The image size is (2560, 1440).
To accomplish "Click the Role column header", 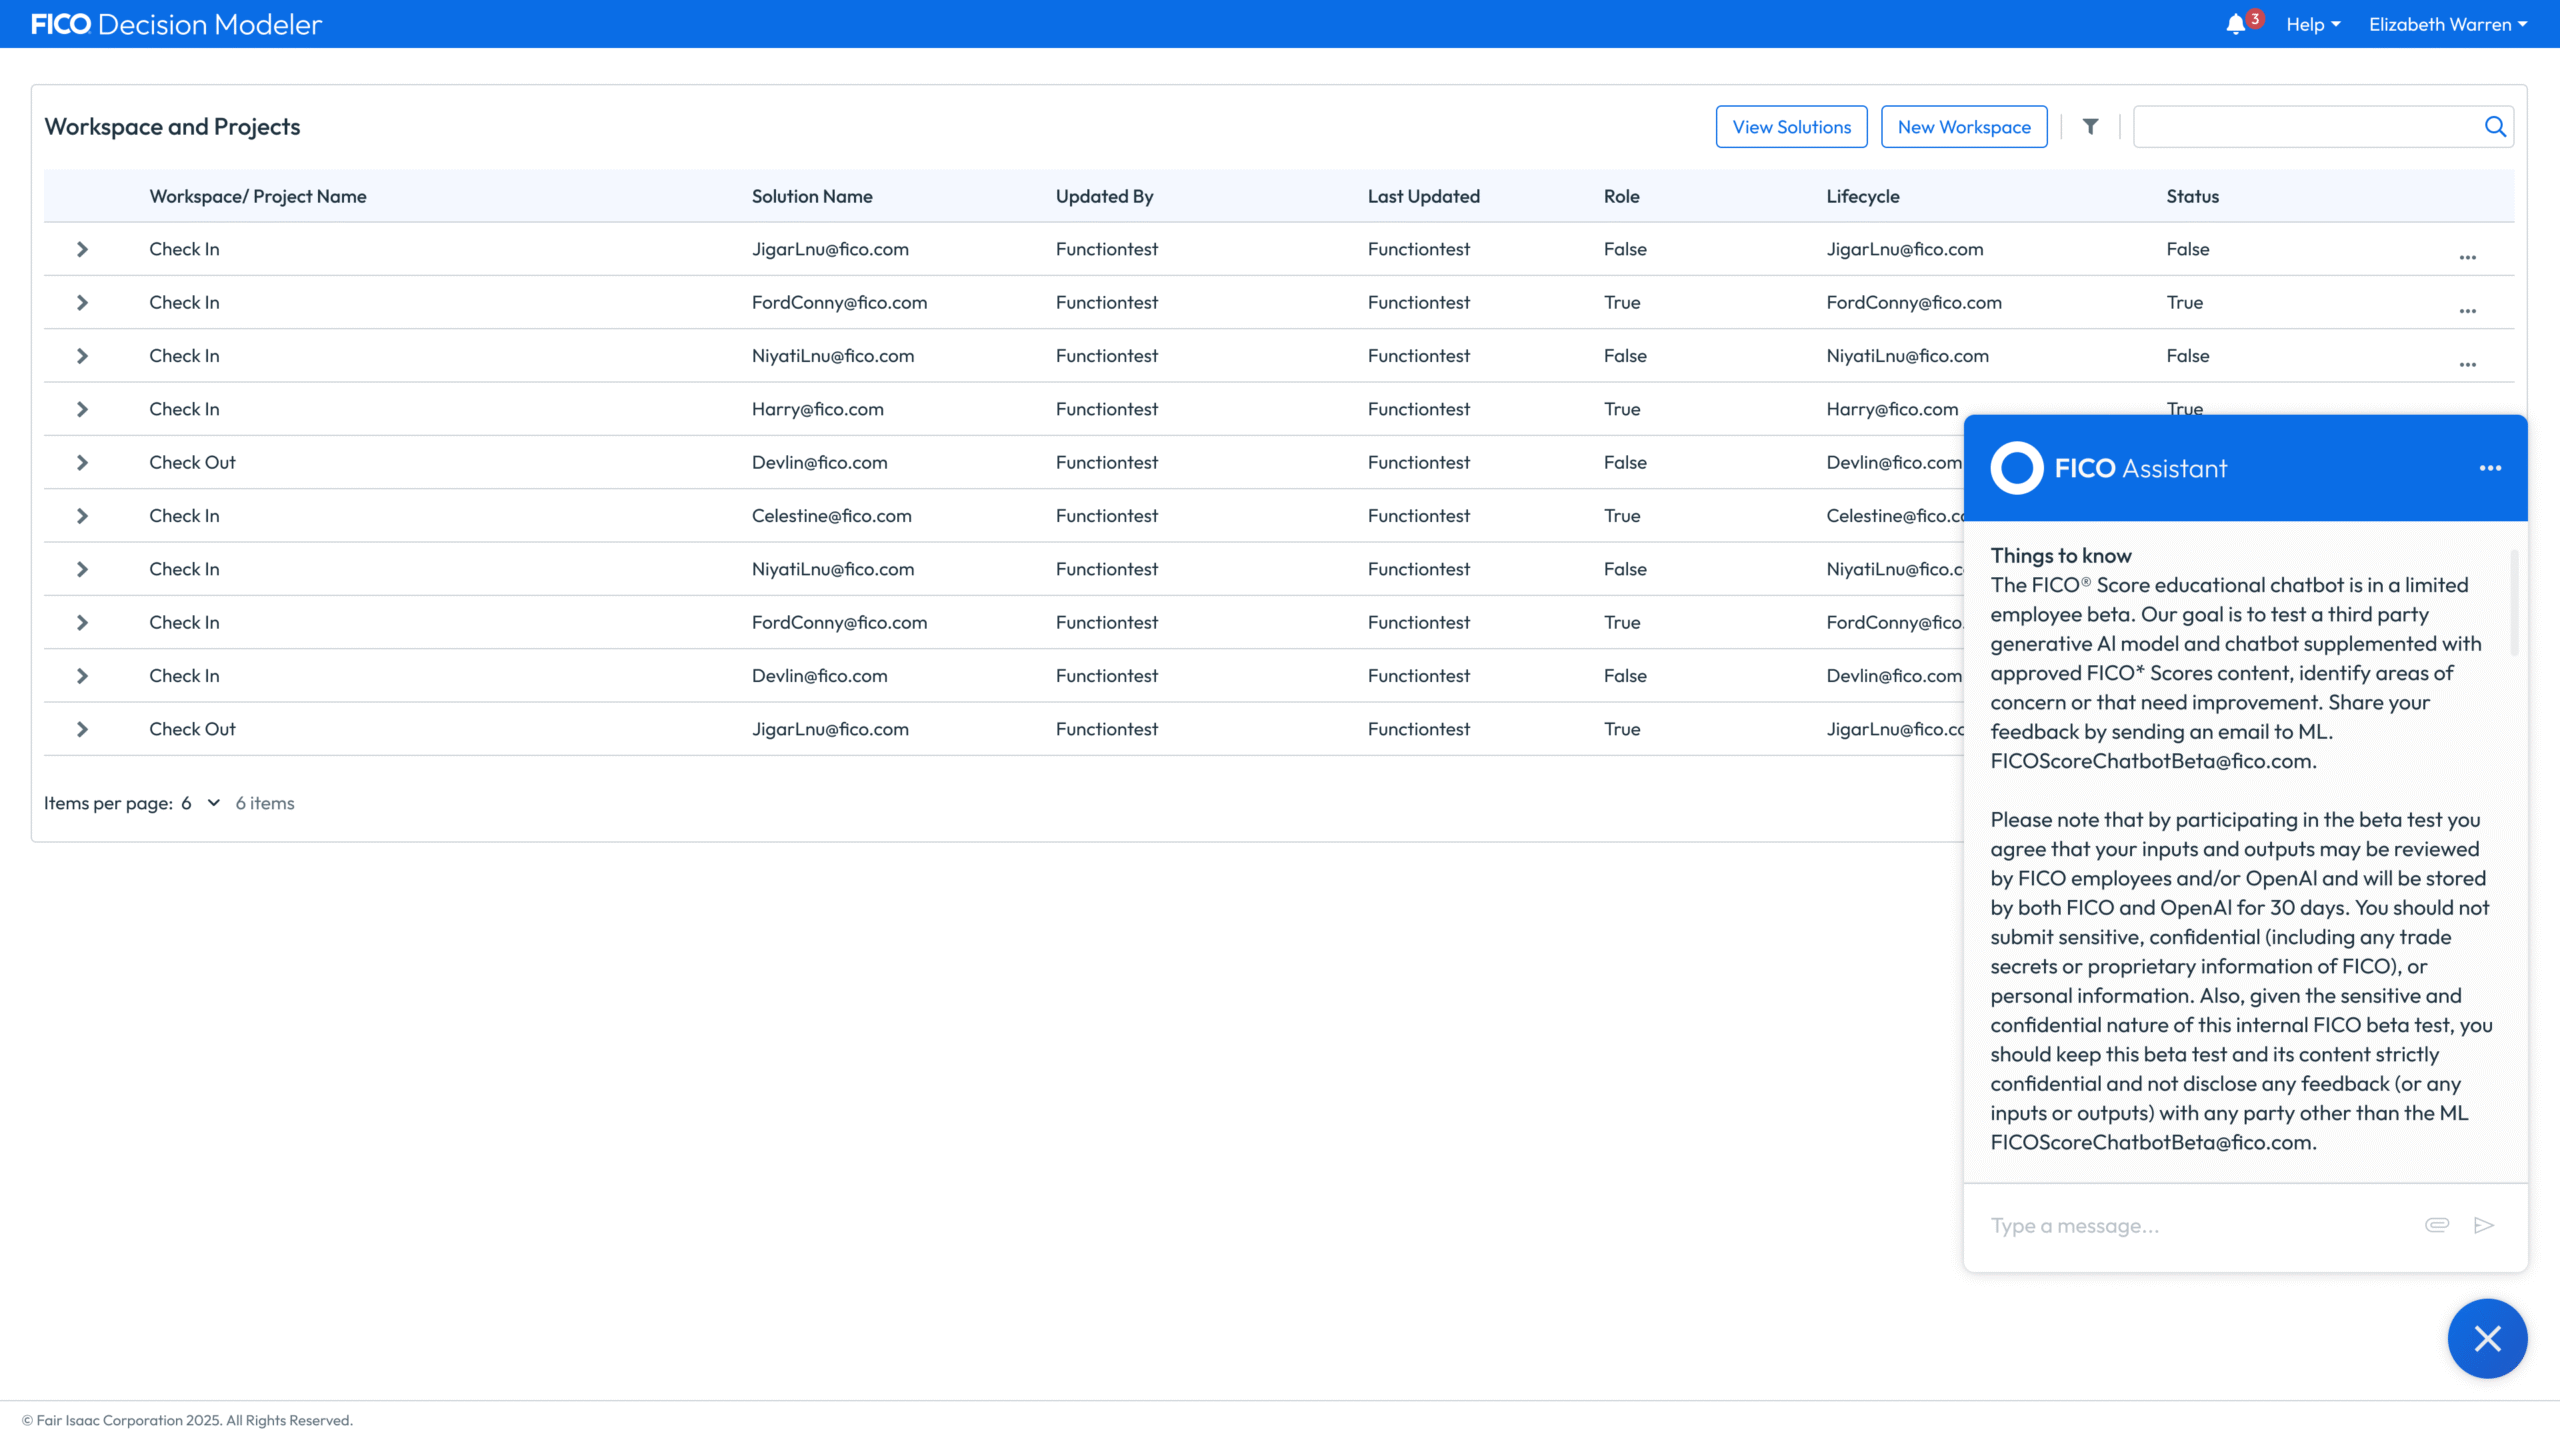I will point(1621,196).
